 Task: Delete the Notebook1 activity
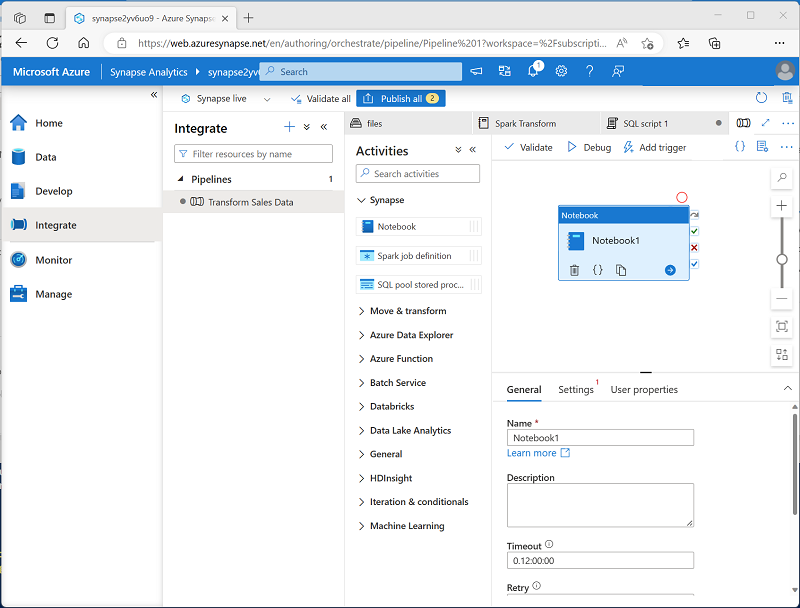tap(574, 270)
